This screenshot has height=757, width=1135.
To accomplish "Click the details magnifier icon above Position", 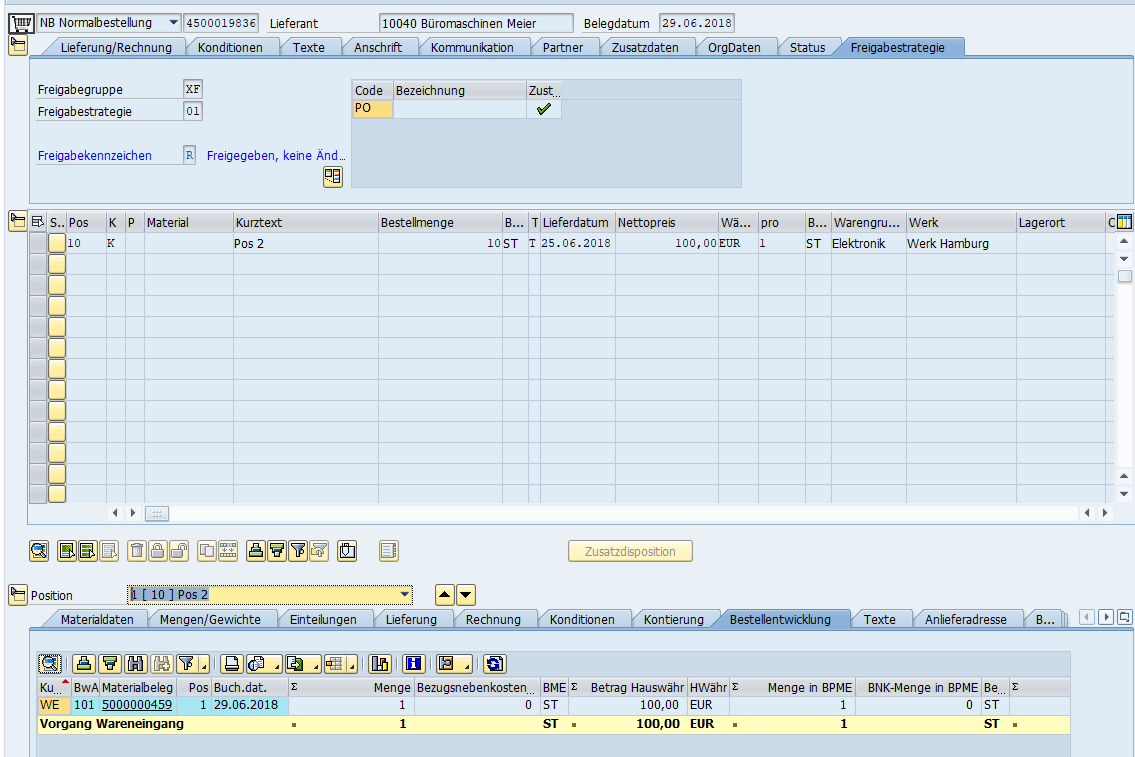I will pos(39,550).
